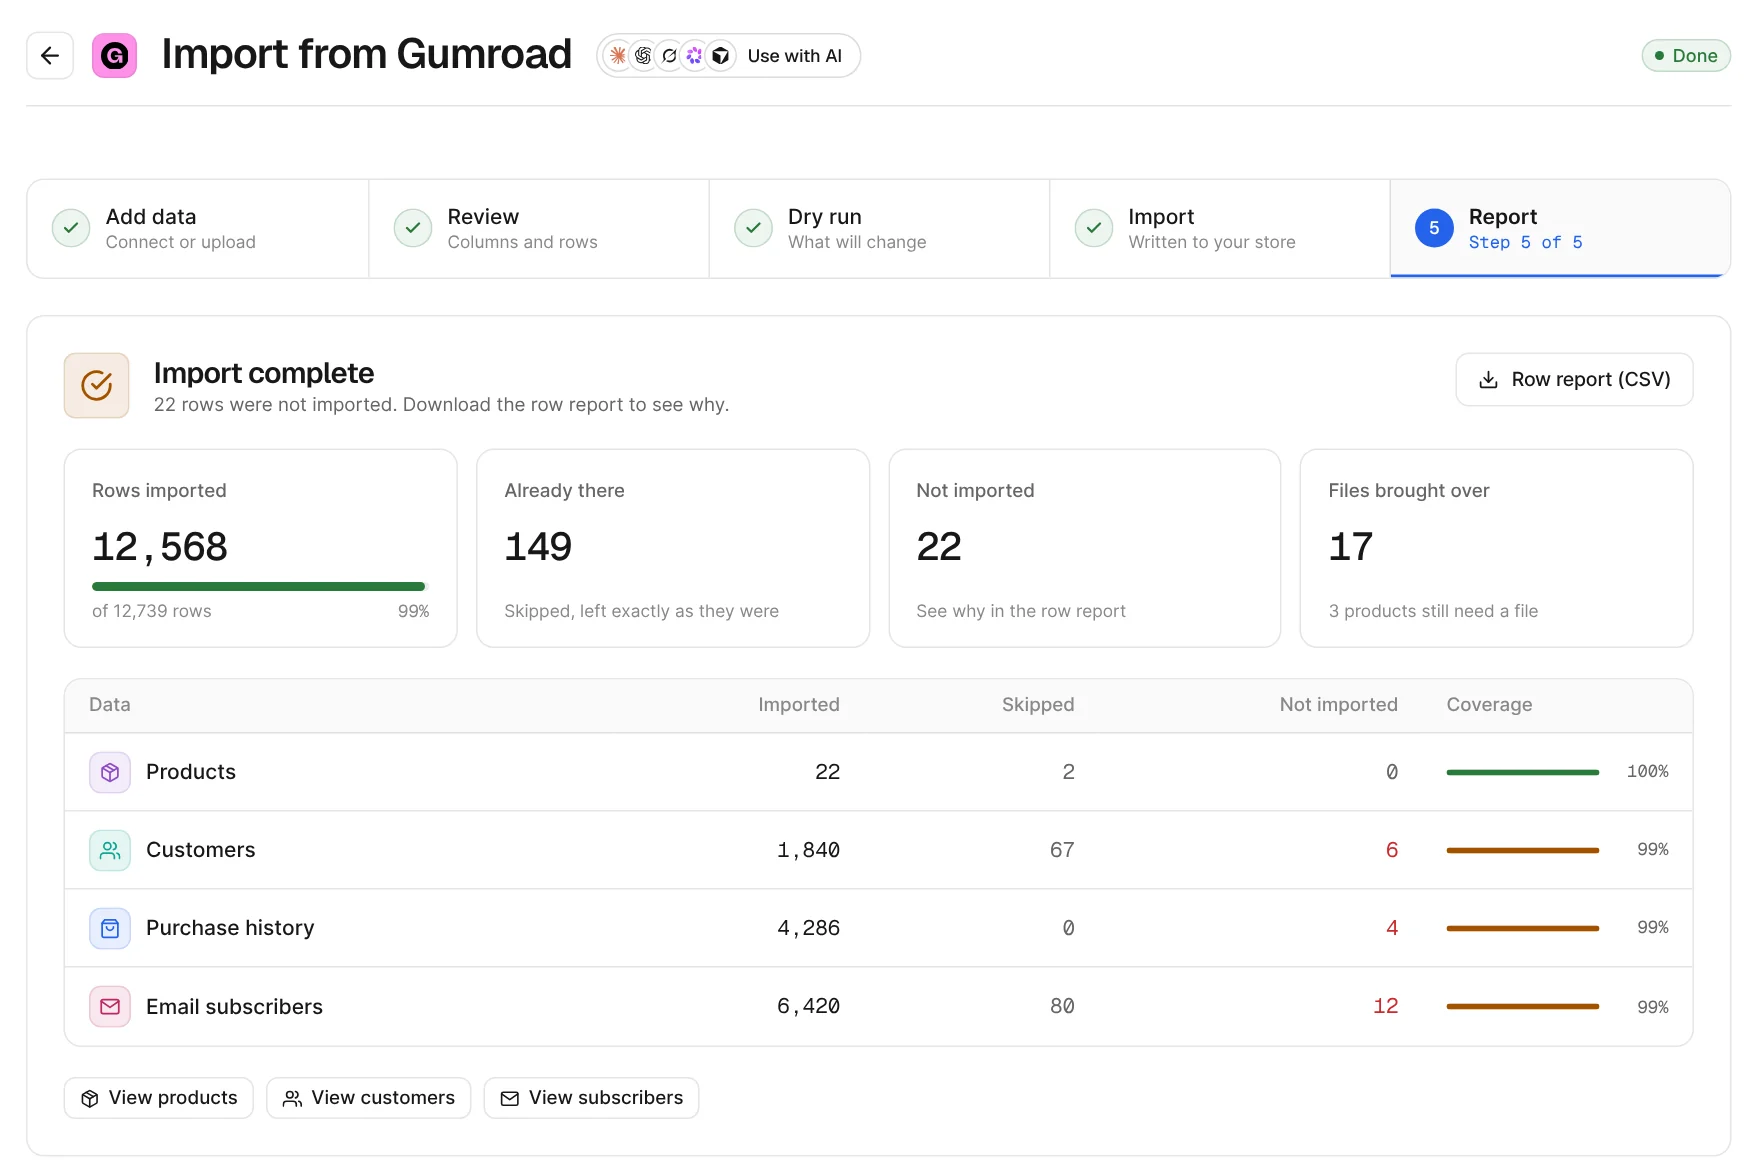
Task: Click the Done status badge
Action: tap(1685, 56)
